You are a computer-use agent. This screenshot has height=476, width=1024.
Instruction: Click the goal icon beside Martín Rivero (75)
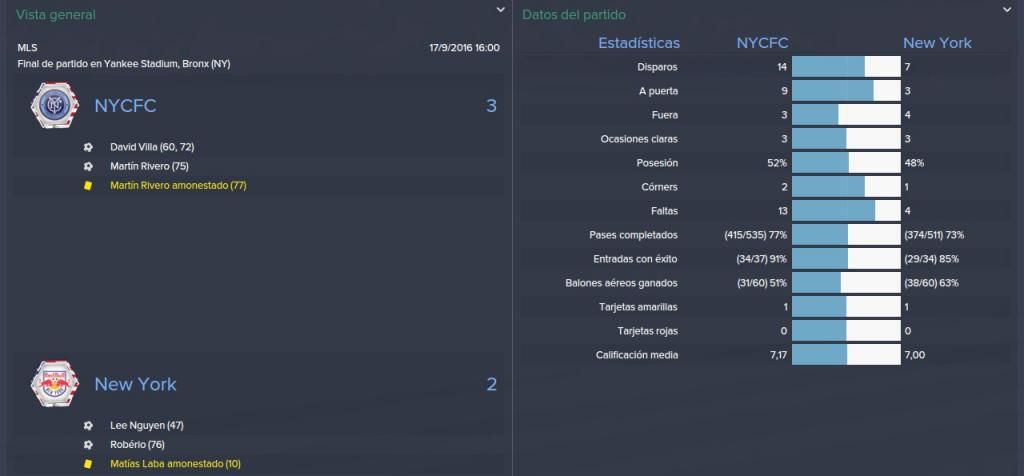pyautogui.click(x=88, y=167)
